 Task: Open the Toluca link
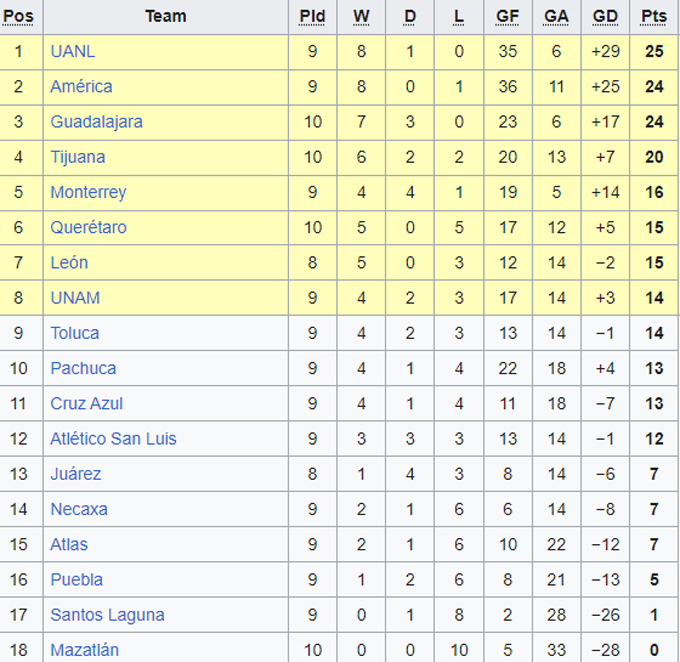(x=75, y=333)
